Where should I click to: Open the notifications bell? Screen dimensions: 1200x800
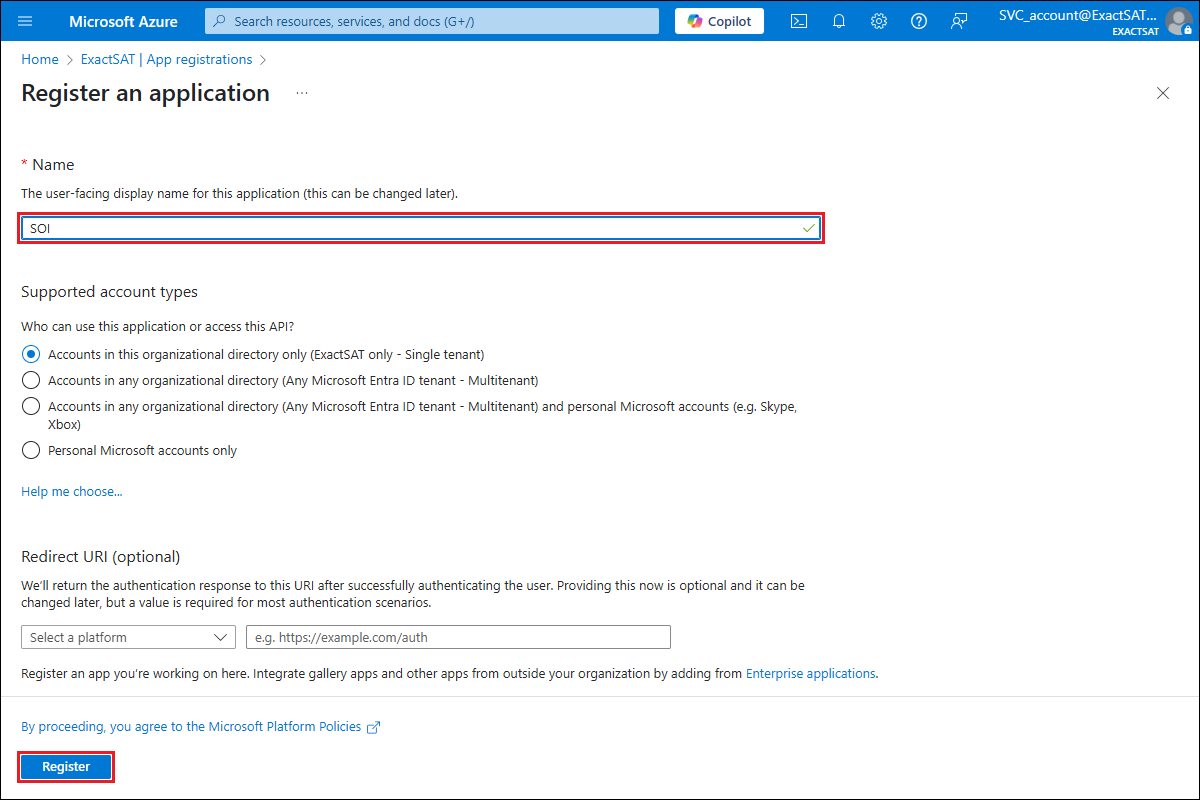coord(839,21)
